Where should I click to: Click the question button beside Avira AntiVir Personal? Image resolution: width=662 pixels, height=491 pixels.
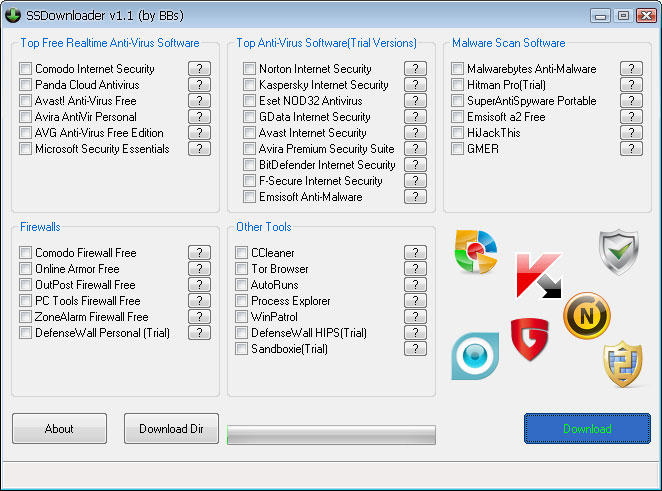coord(199,117)
